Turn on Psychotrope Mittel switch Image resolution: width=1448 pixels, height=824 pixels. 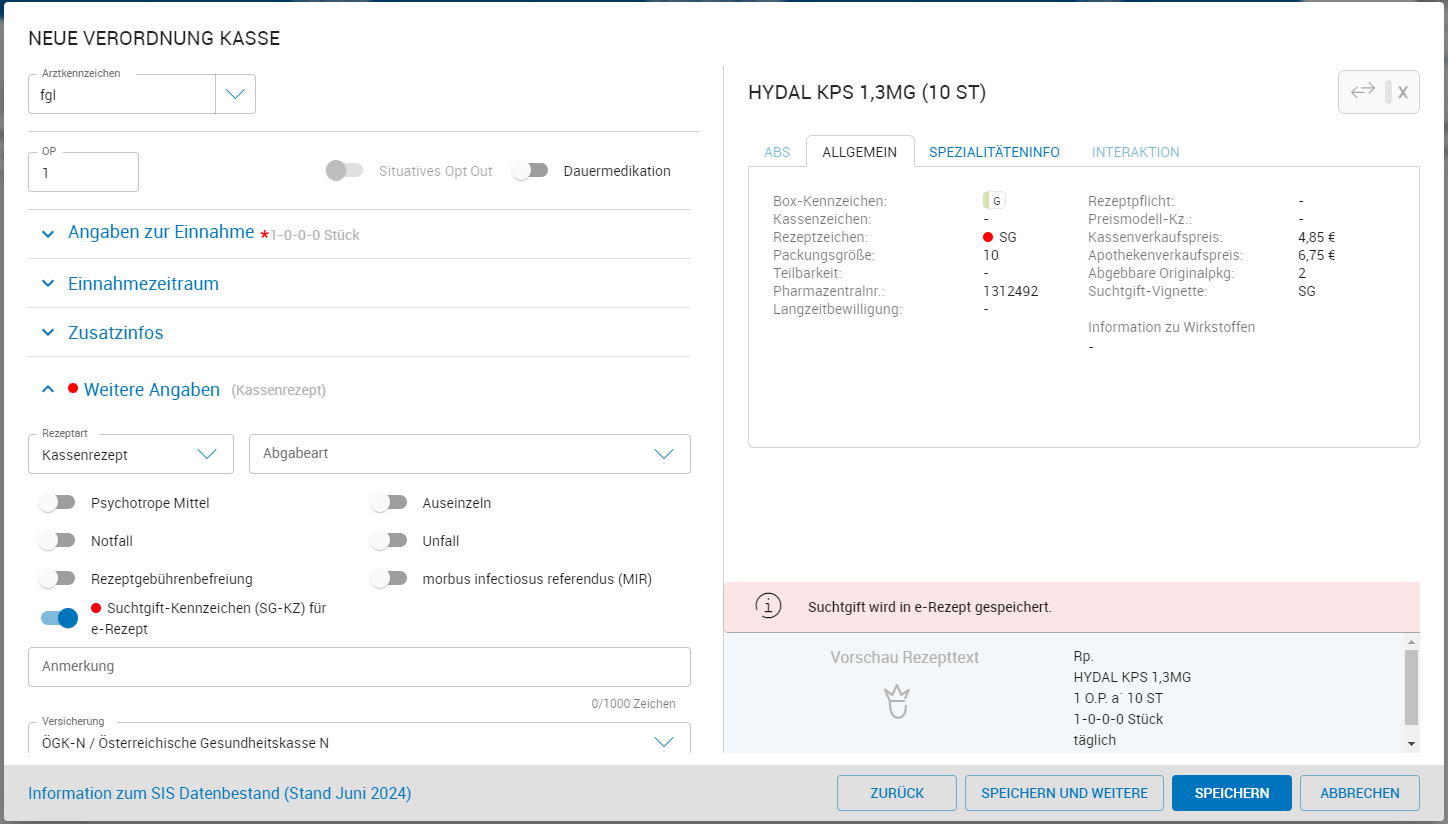tap(57, 503)
